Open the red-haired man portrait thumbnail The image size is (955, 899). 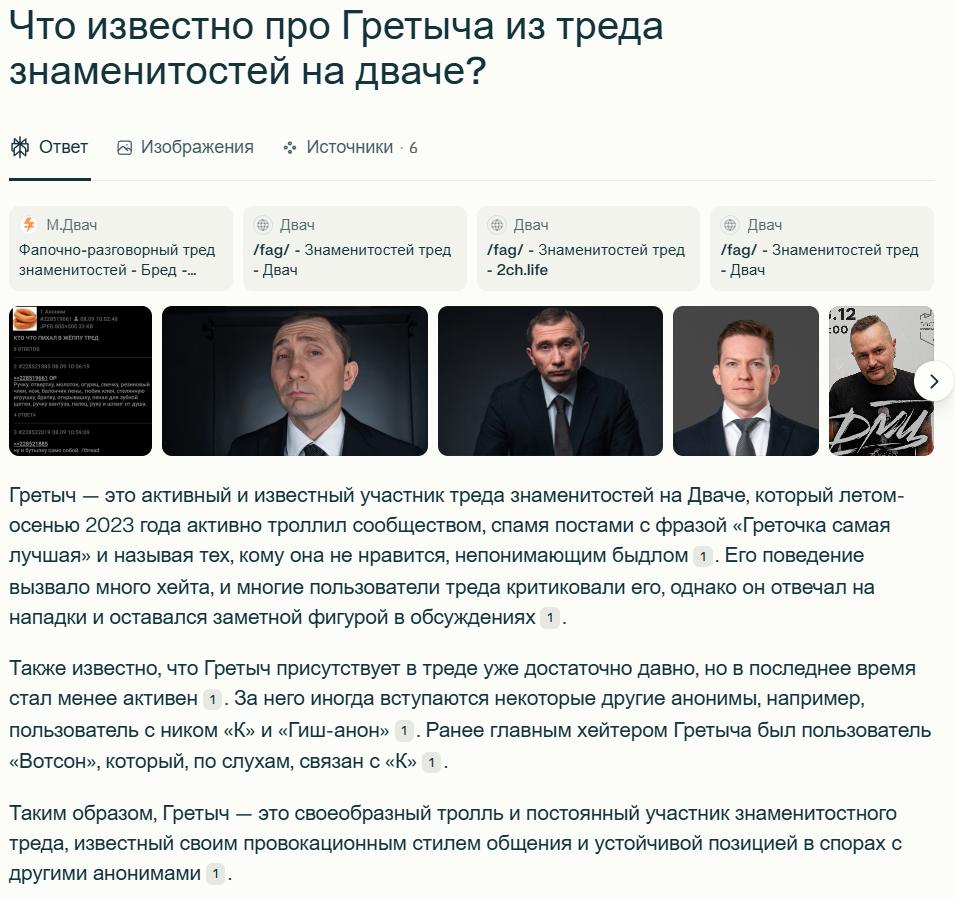(x=745, y=381)
